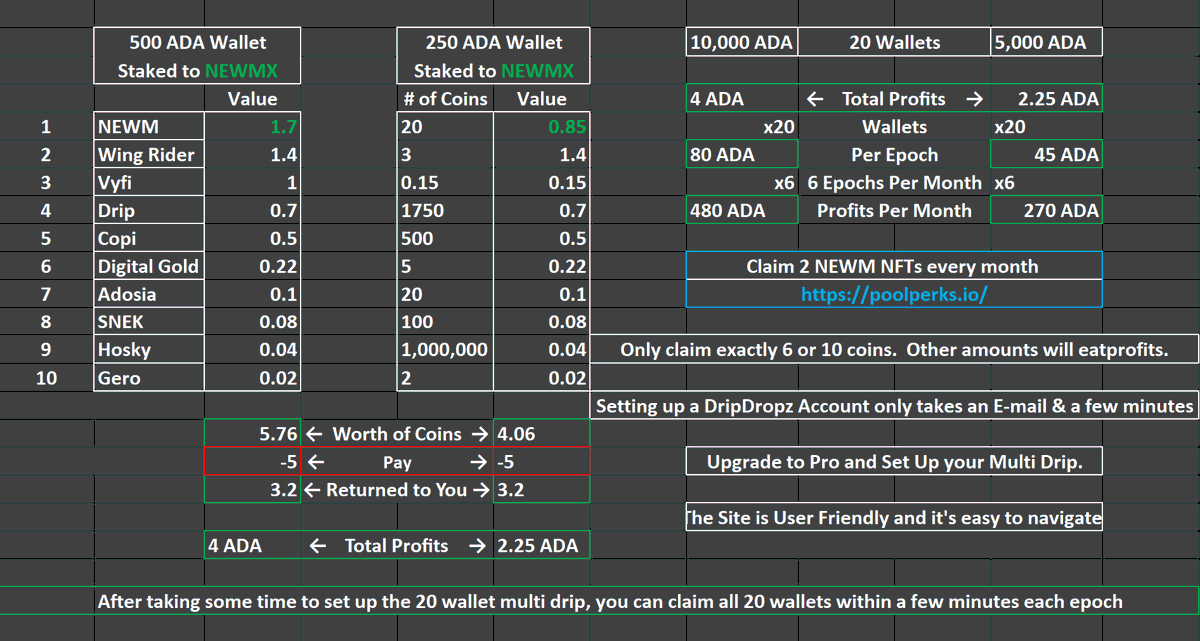This screenshot has width=1200, height=641.
Task: Click the '5.76' worth of coins cell
Action: tap(252, 434)
